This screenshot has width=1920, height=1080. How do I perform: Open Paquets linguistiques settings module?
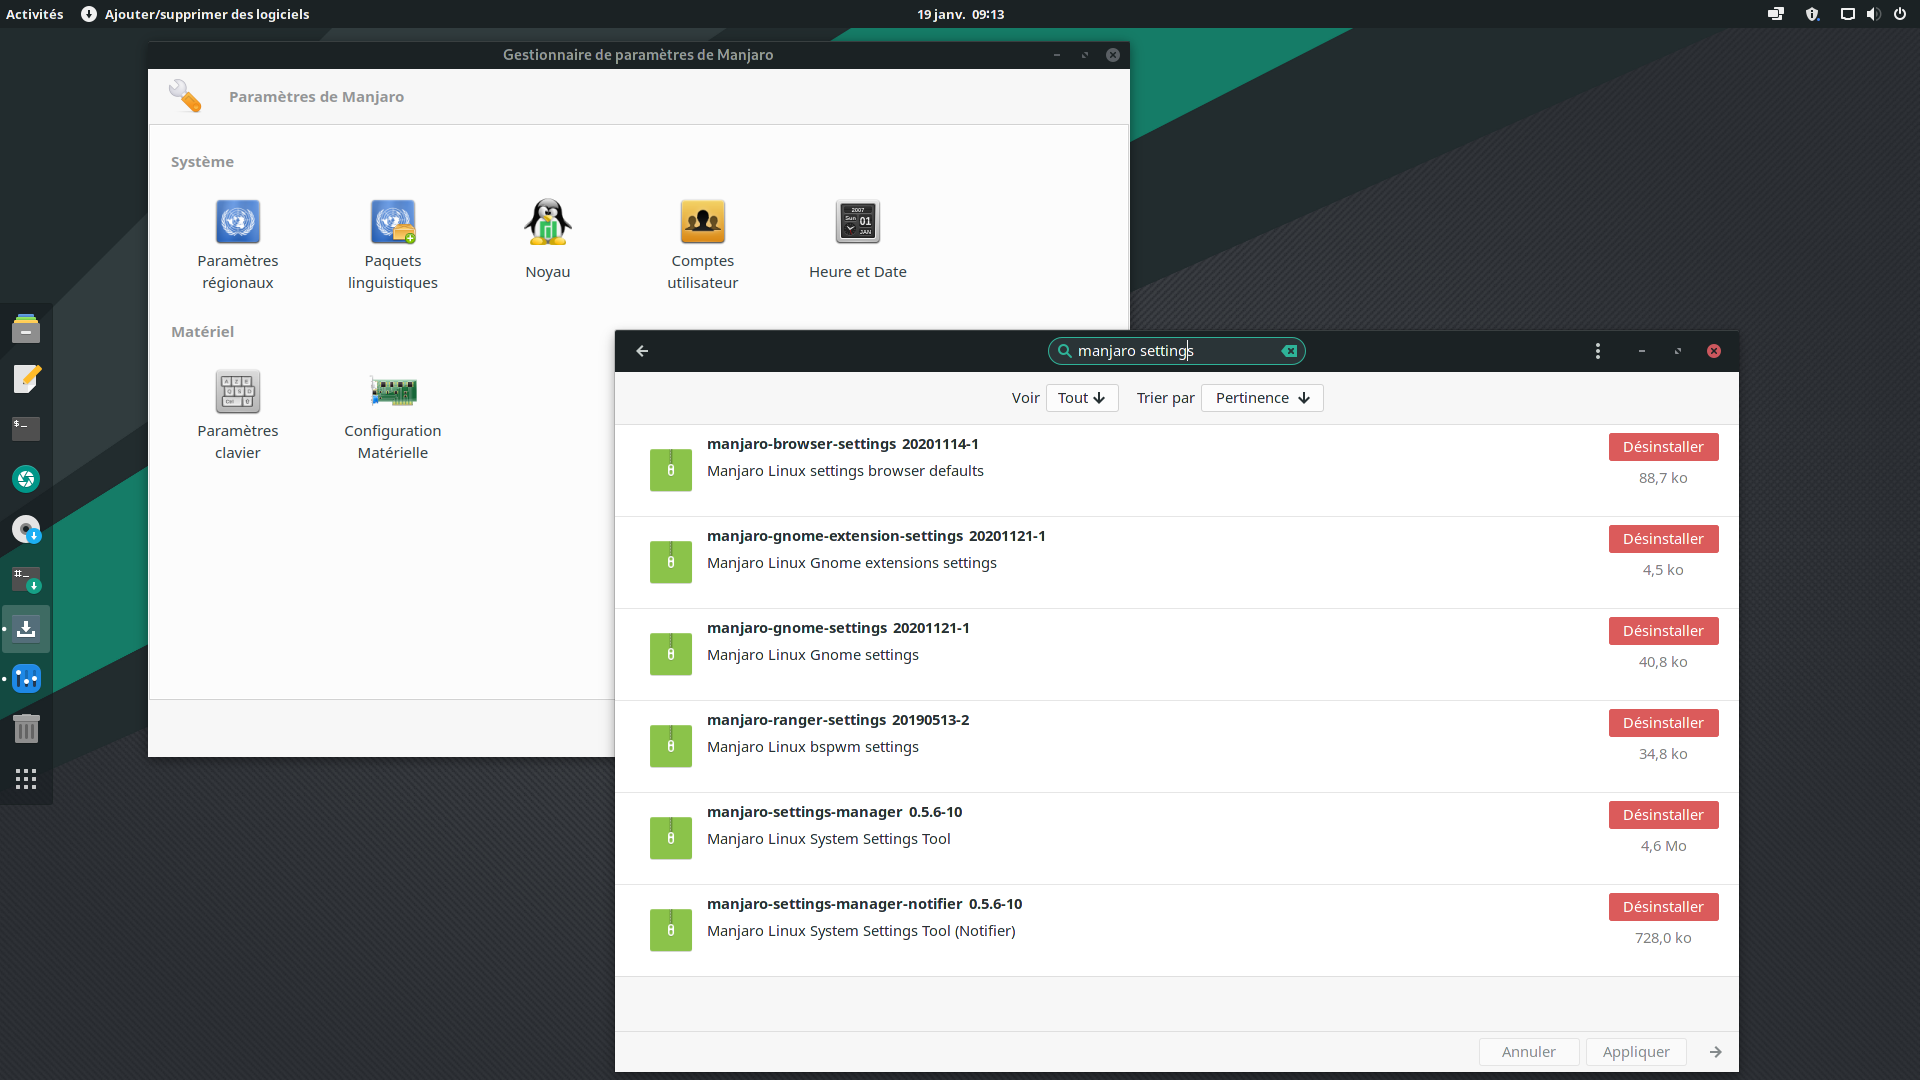click(x=393, y=245)
